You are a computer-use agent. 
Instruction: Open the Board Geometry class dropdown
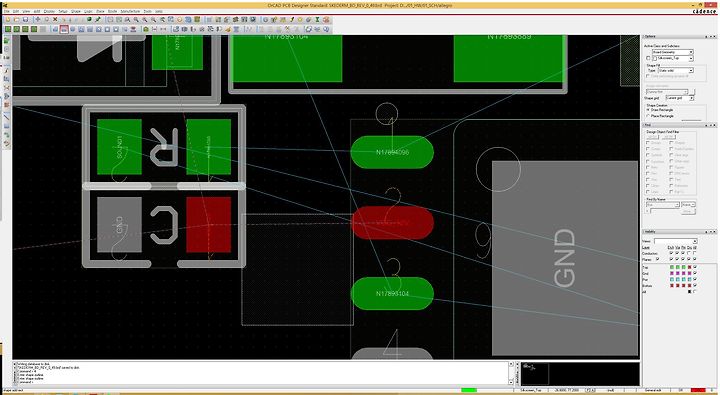(673, 52)
